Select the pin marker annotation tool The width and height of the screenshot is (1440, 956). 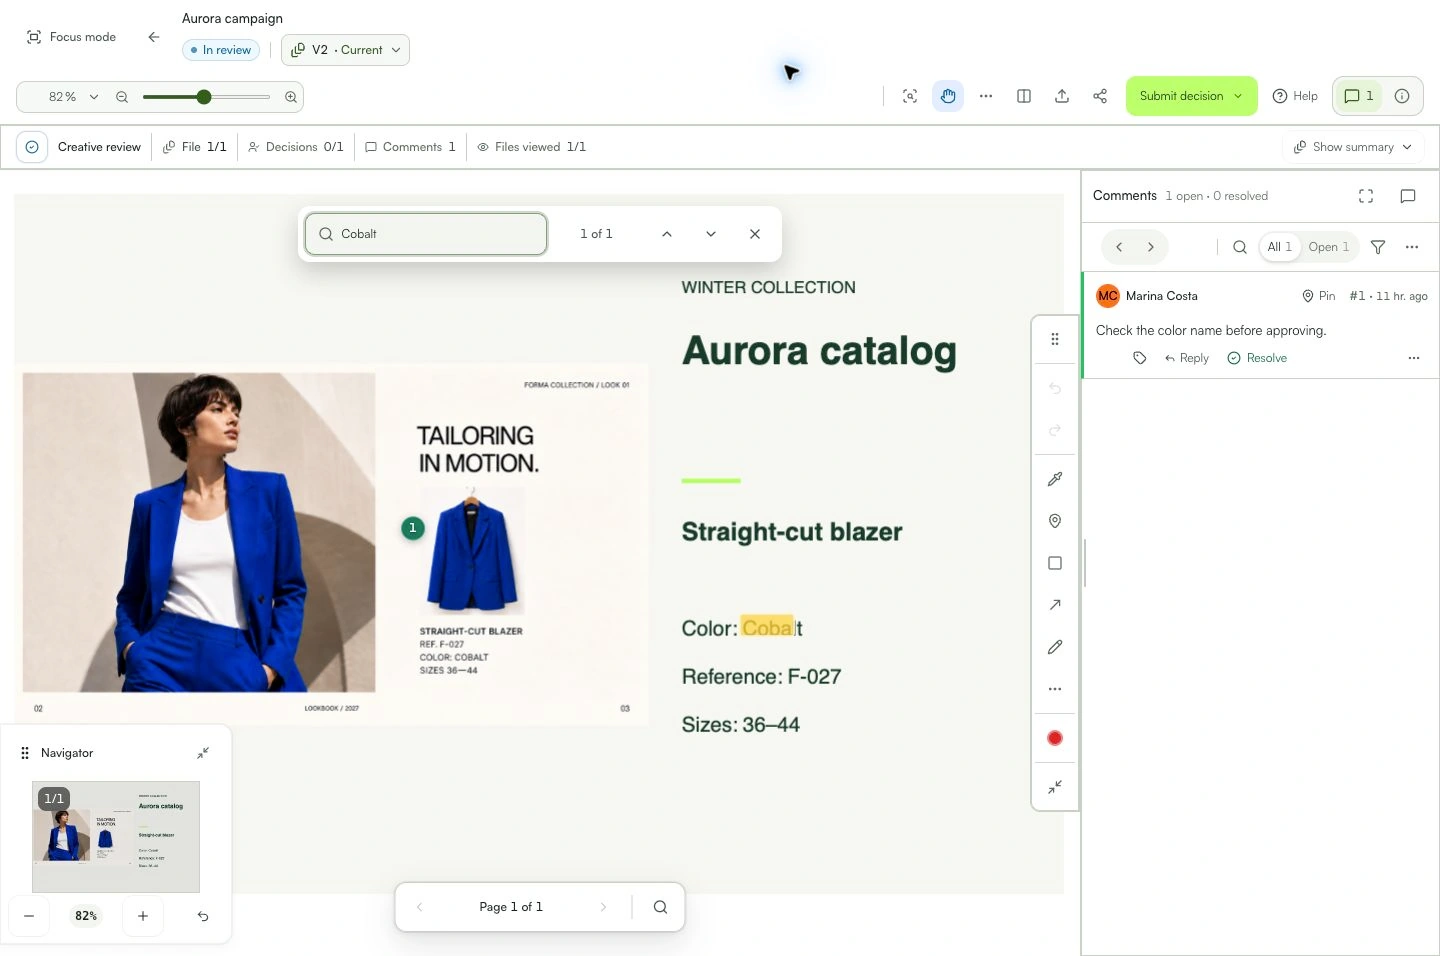(x=1054, y=521)
